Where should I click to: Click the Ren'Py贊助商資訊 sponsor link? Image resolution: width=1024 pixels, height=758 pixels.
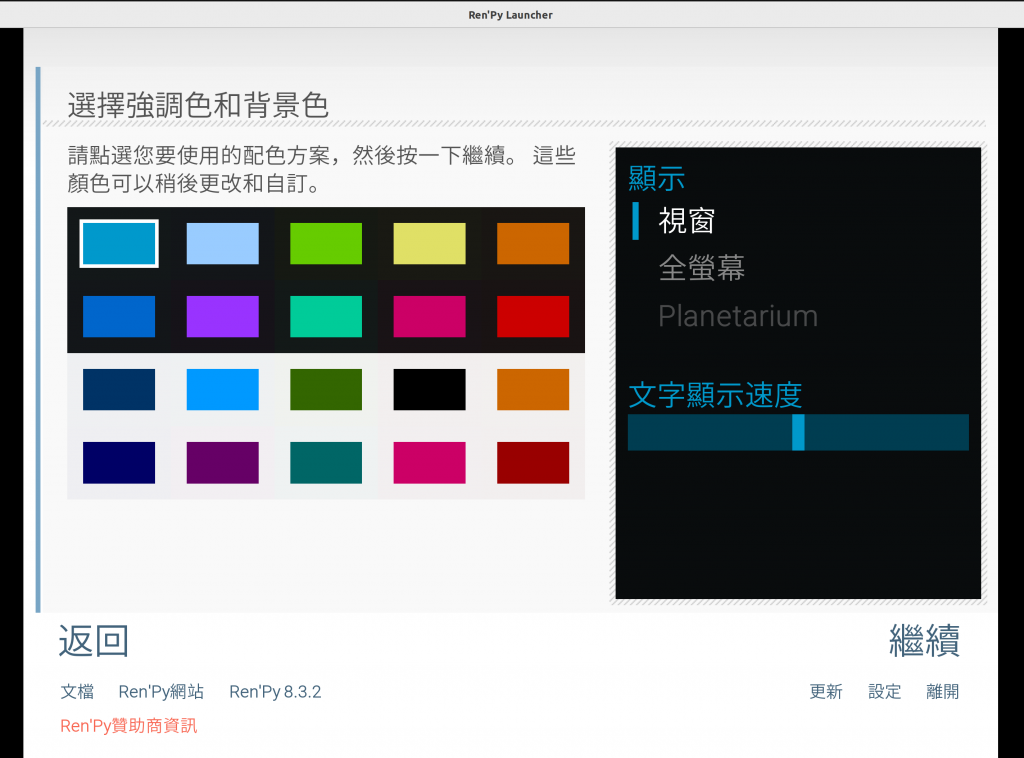pyautogui.click(x=129, y=725)
